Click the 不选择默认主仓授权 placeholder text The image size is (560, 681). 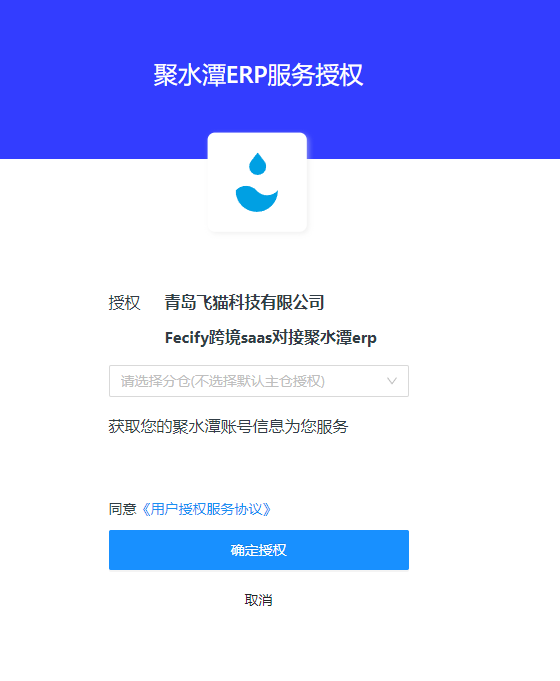pos(258,381)
